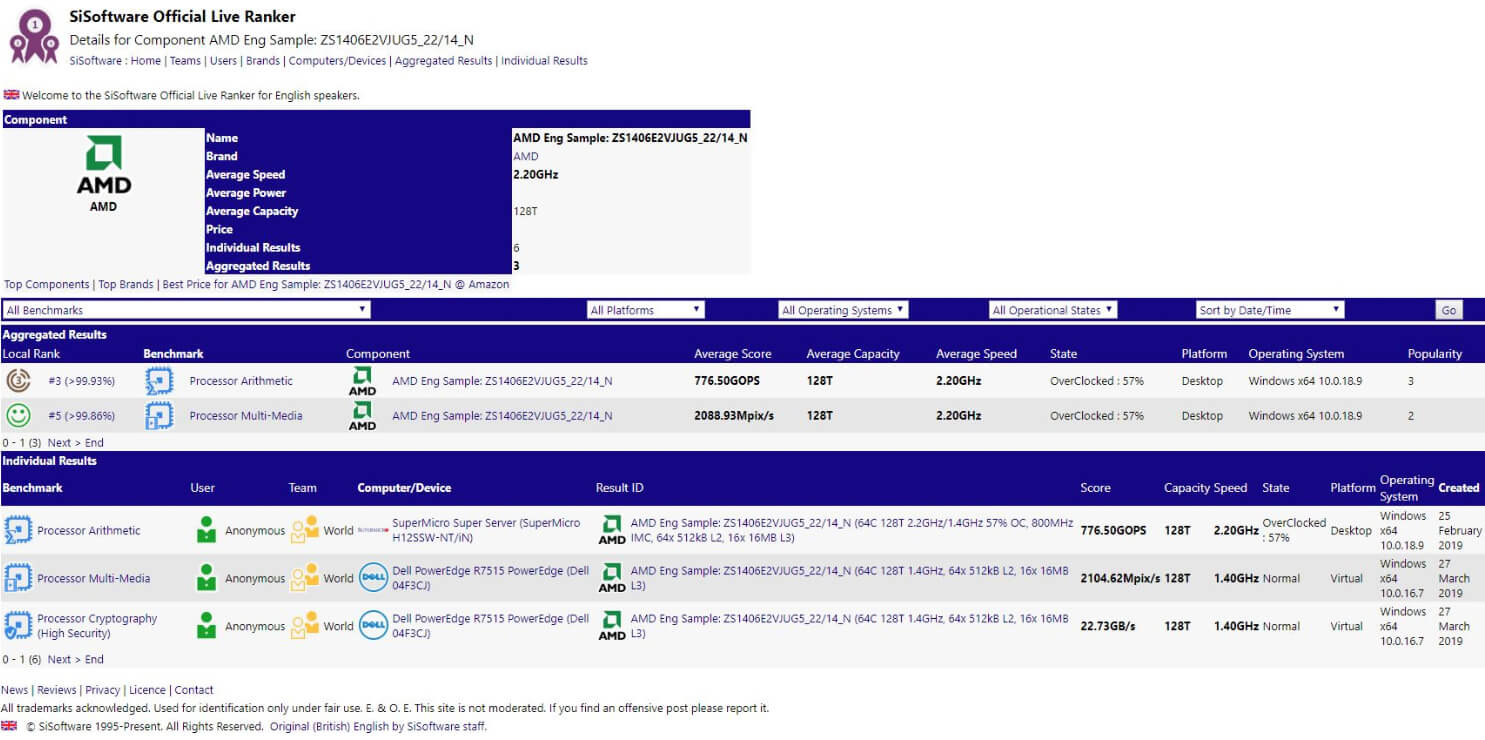1485x740 pixels.
Task: Click the 22.73GB/s score value
Action: 1108,626
